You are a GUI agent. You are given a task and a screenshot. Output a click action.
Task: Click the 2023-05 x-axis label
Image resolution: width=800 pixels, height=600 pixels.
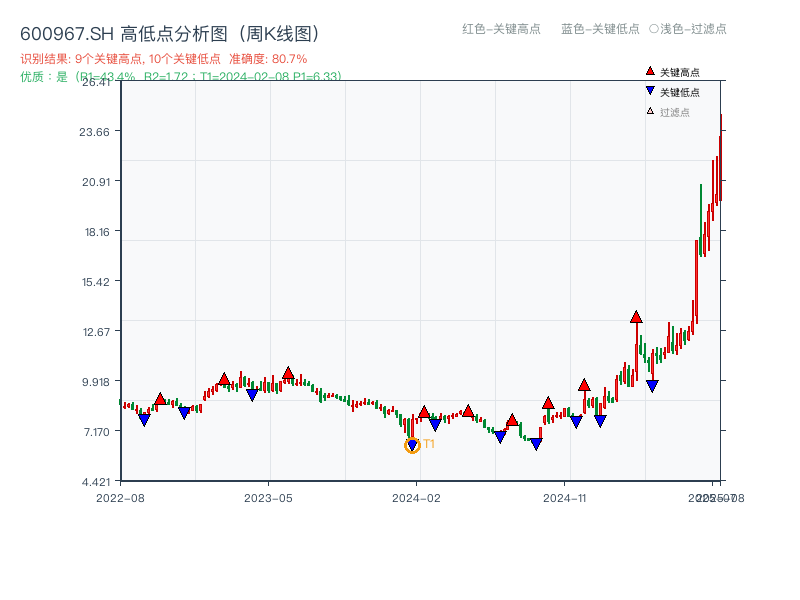(268, 498)
